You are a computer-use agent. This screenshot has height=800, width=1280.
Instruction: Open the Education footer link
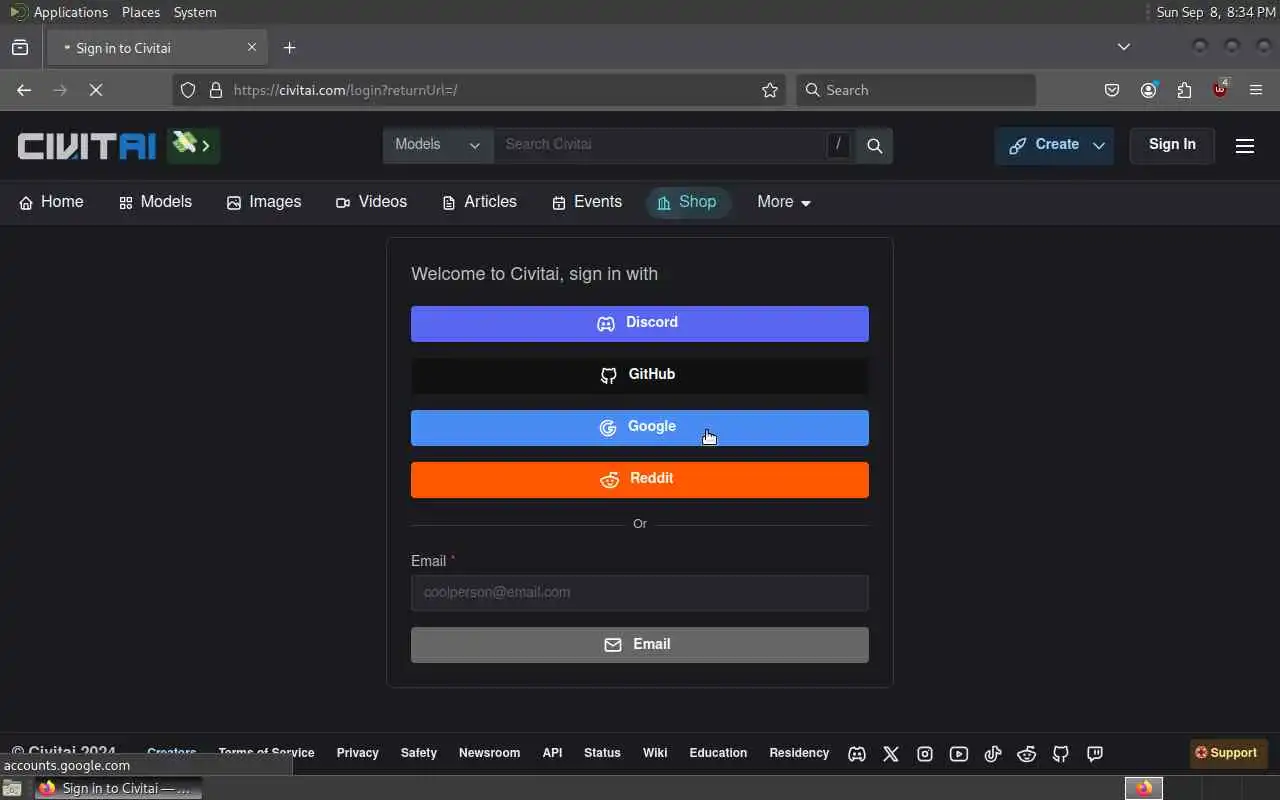click(x=718, y=753)
